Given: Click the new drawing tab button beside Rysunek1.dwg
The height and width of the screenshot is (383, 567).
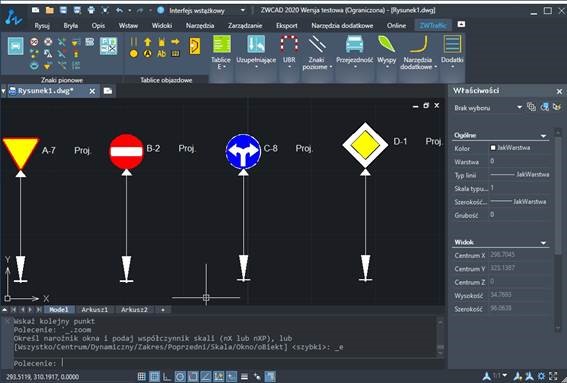Looking at the screenshot, I should click(x=108, y=91).
